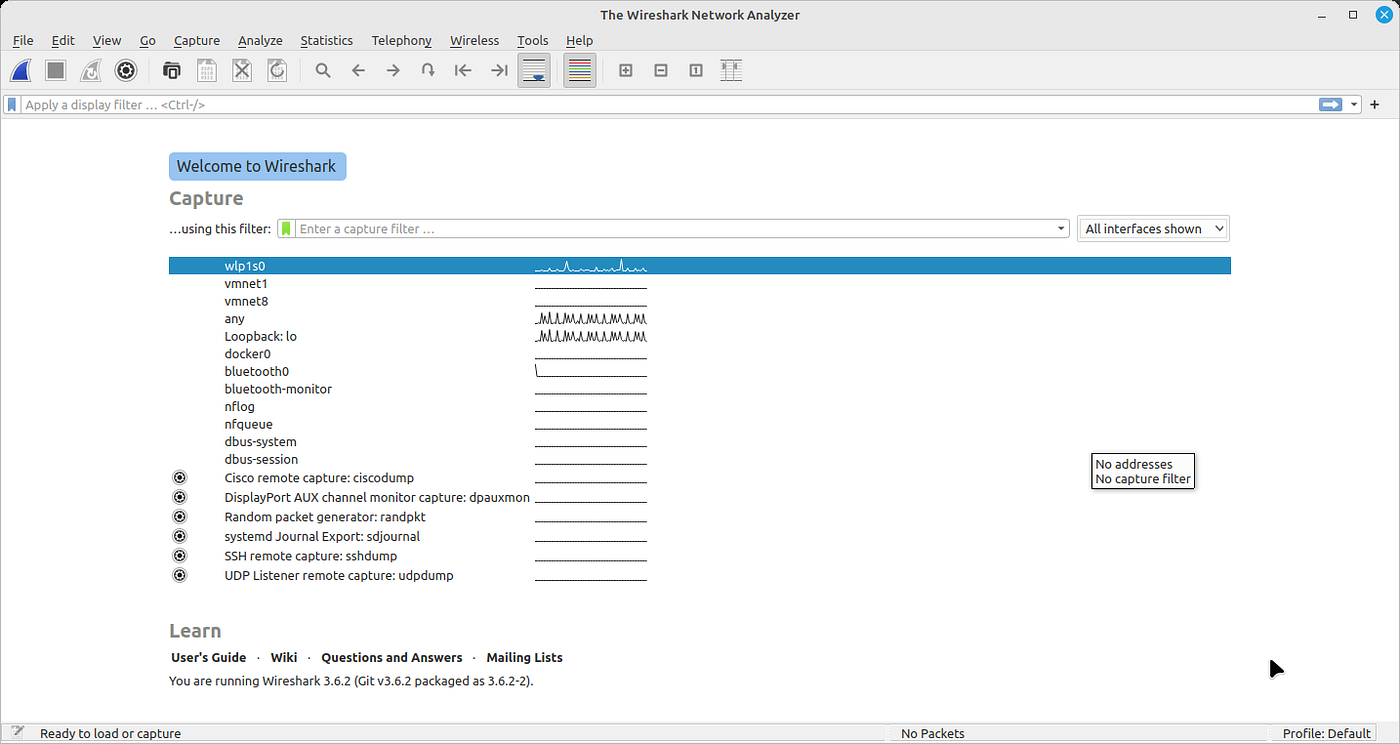This screenshot has width=1400, height=744.
Task: Click the zoom out minus icon
Action: (661, 70)
